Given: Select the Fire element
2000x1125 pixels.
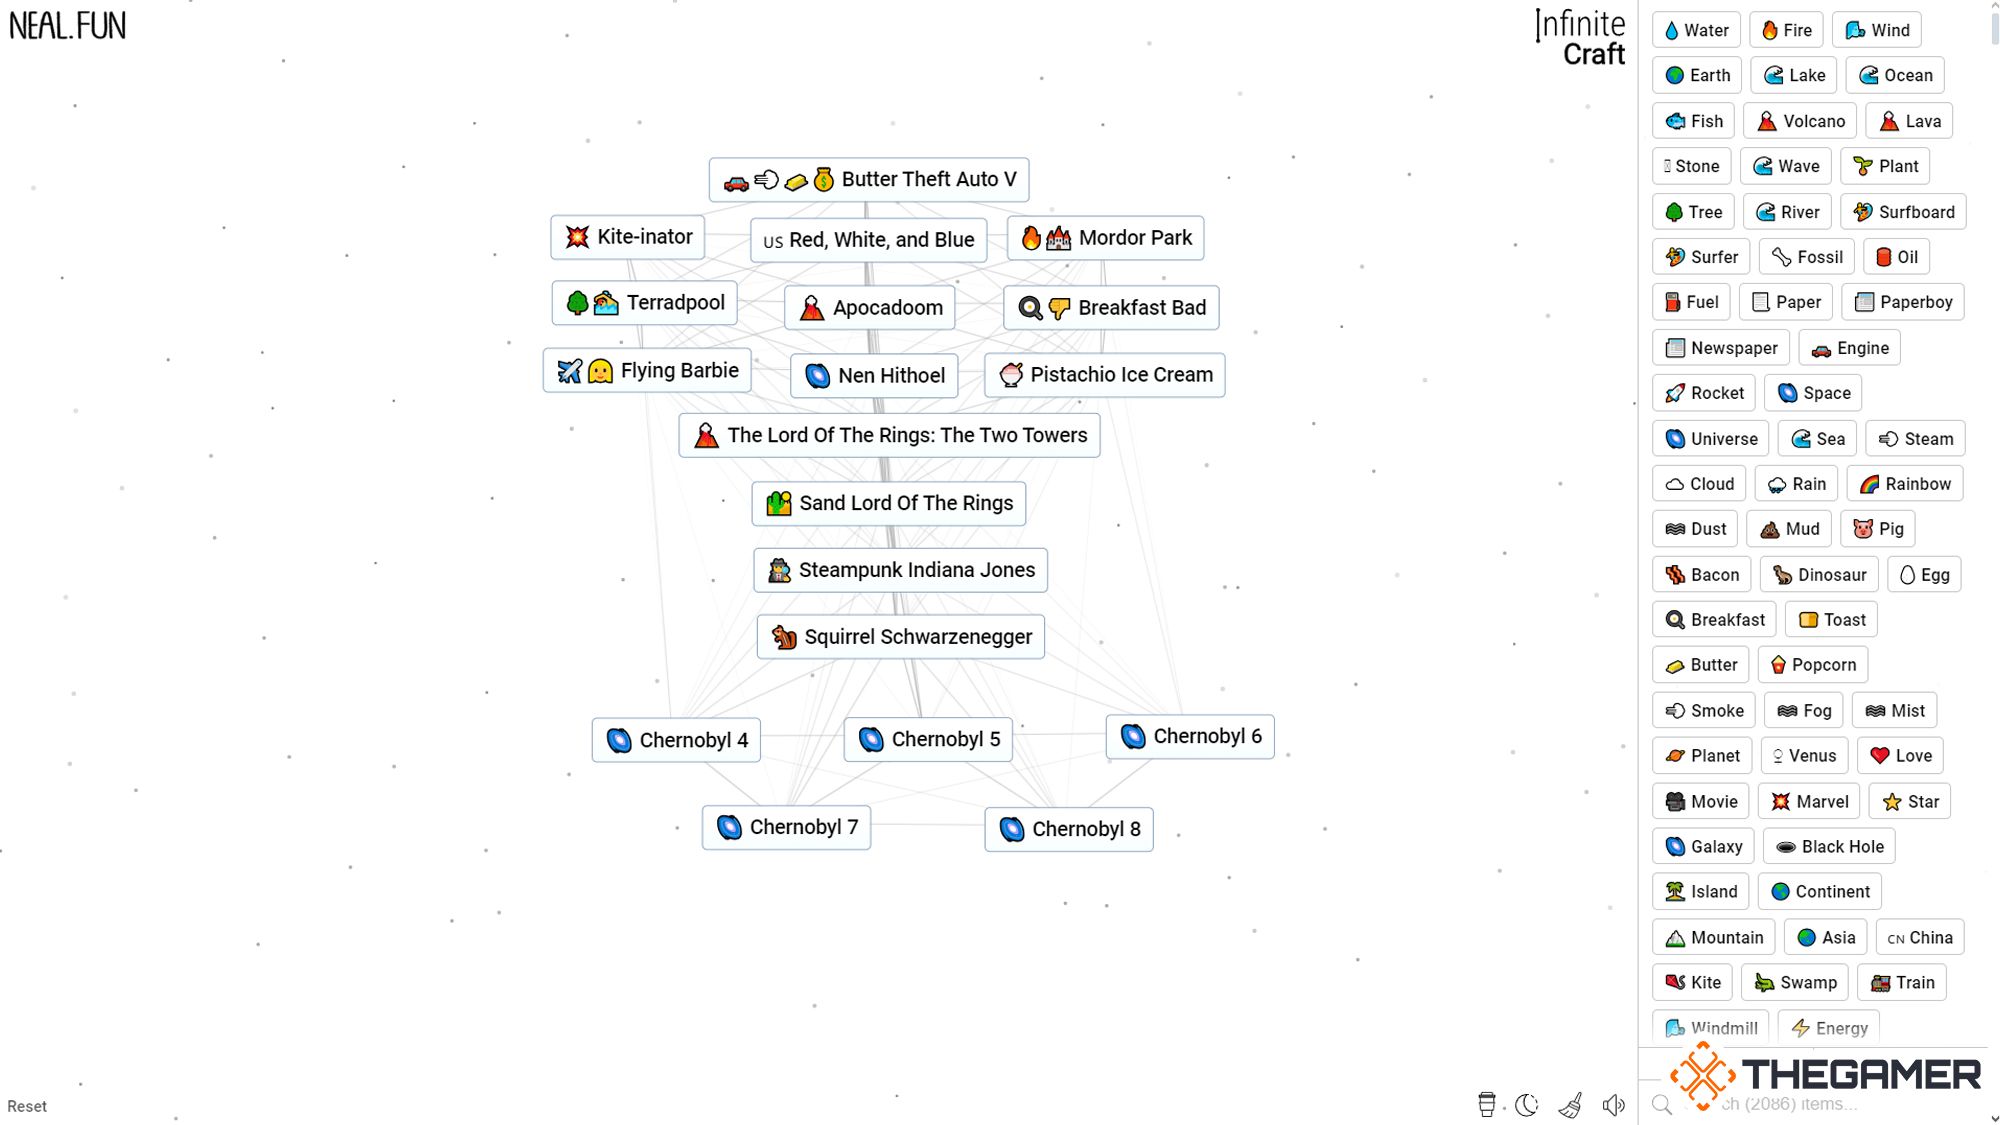Looking at the screenshot, I should 1786,30.
